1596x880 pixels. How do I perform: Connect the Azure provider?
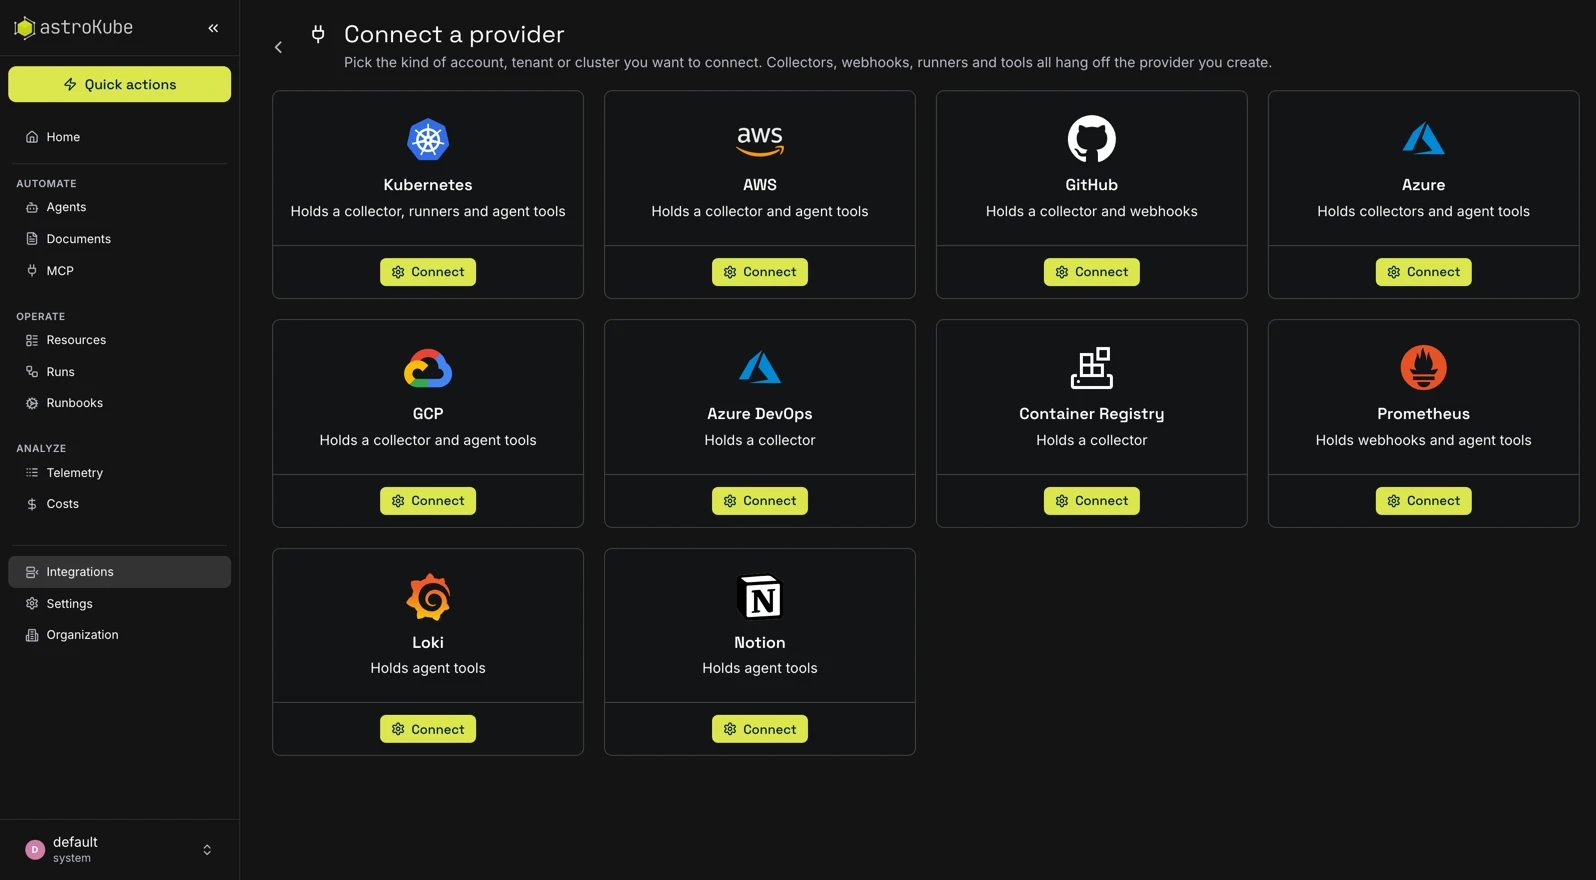(1423, 272)
